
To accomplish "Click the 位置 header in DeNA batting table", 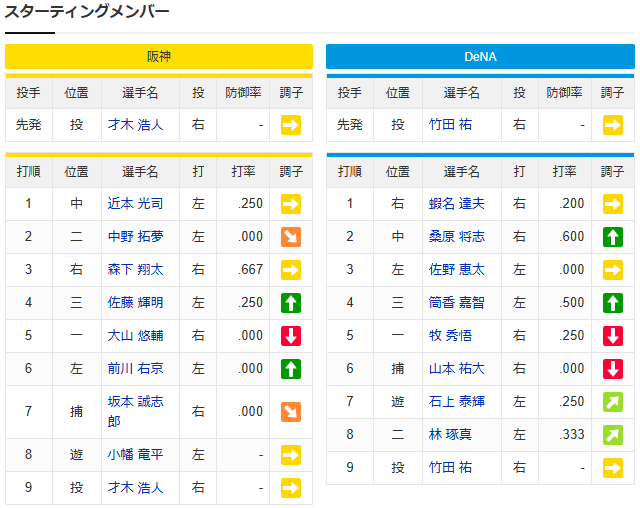I will point(398,171).
